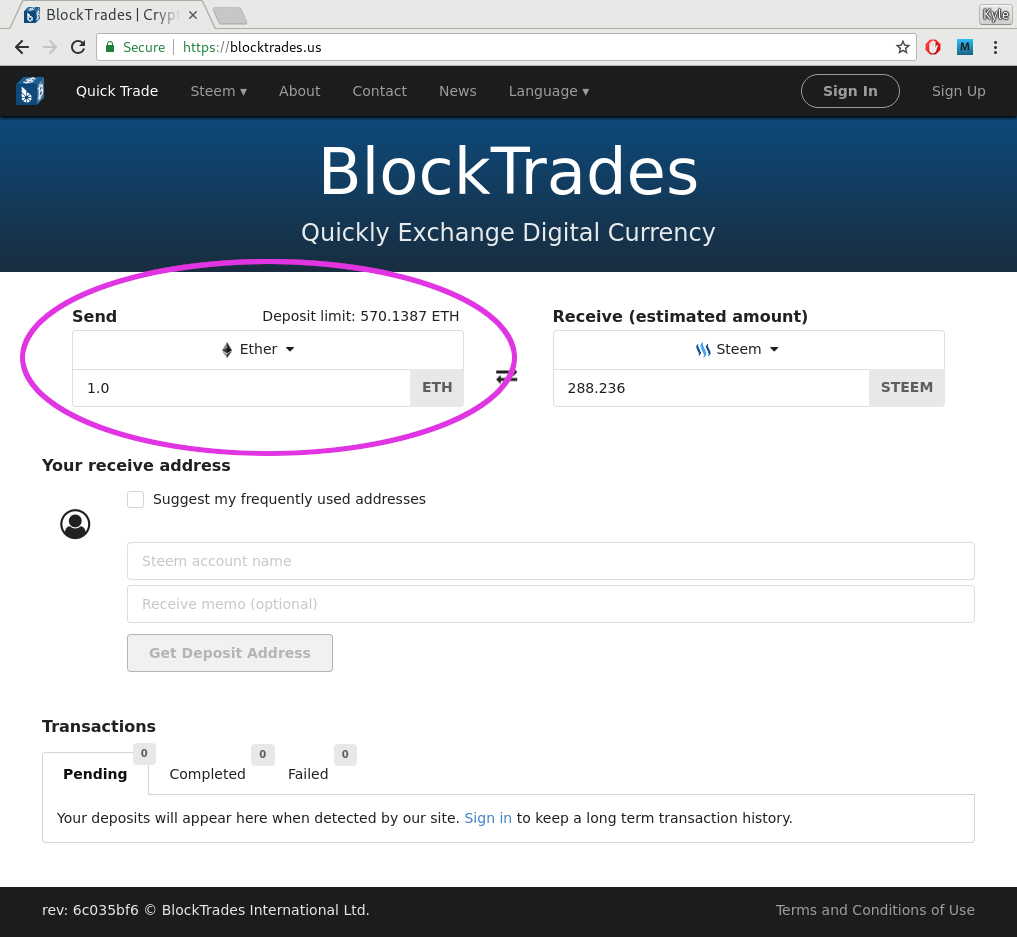The width and height of the screenshot is (1017, 937).
Task: Click the Kyle profile button
Action: point(996,14)
